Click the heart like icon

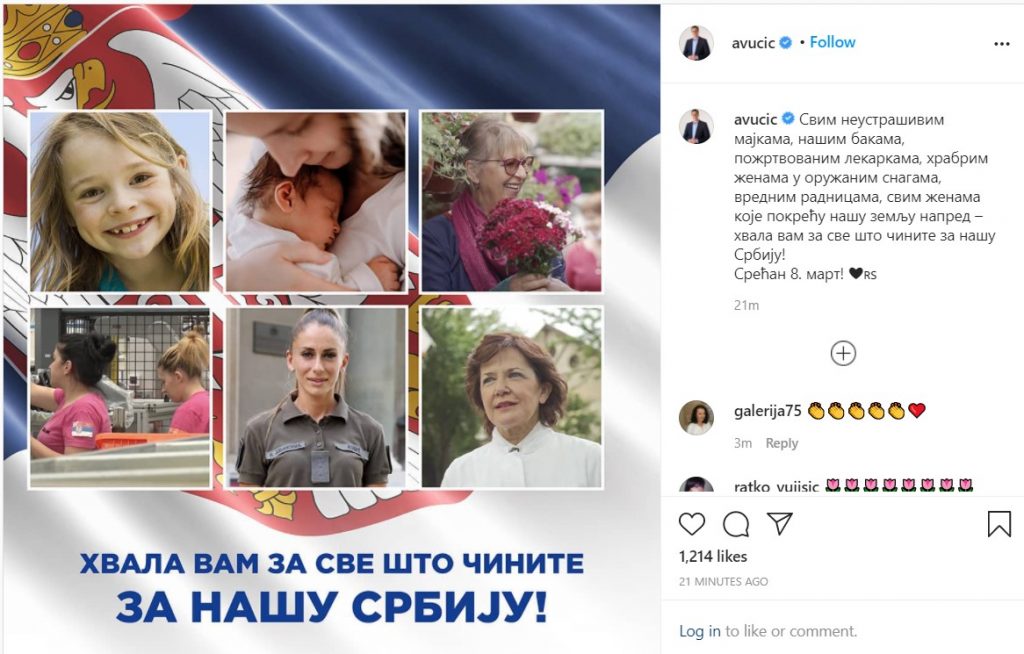692,524
